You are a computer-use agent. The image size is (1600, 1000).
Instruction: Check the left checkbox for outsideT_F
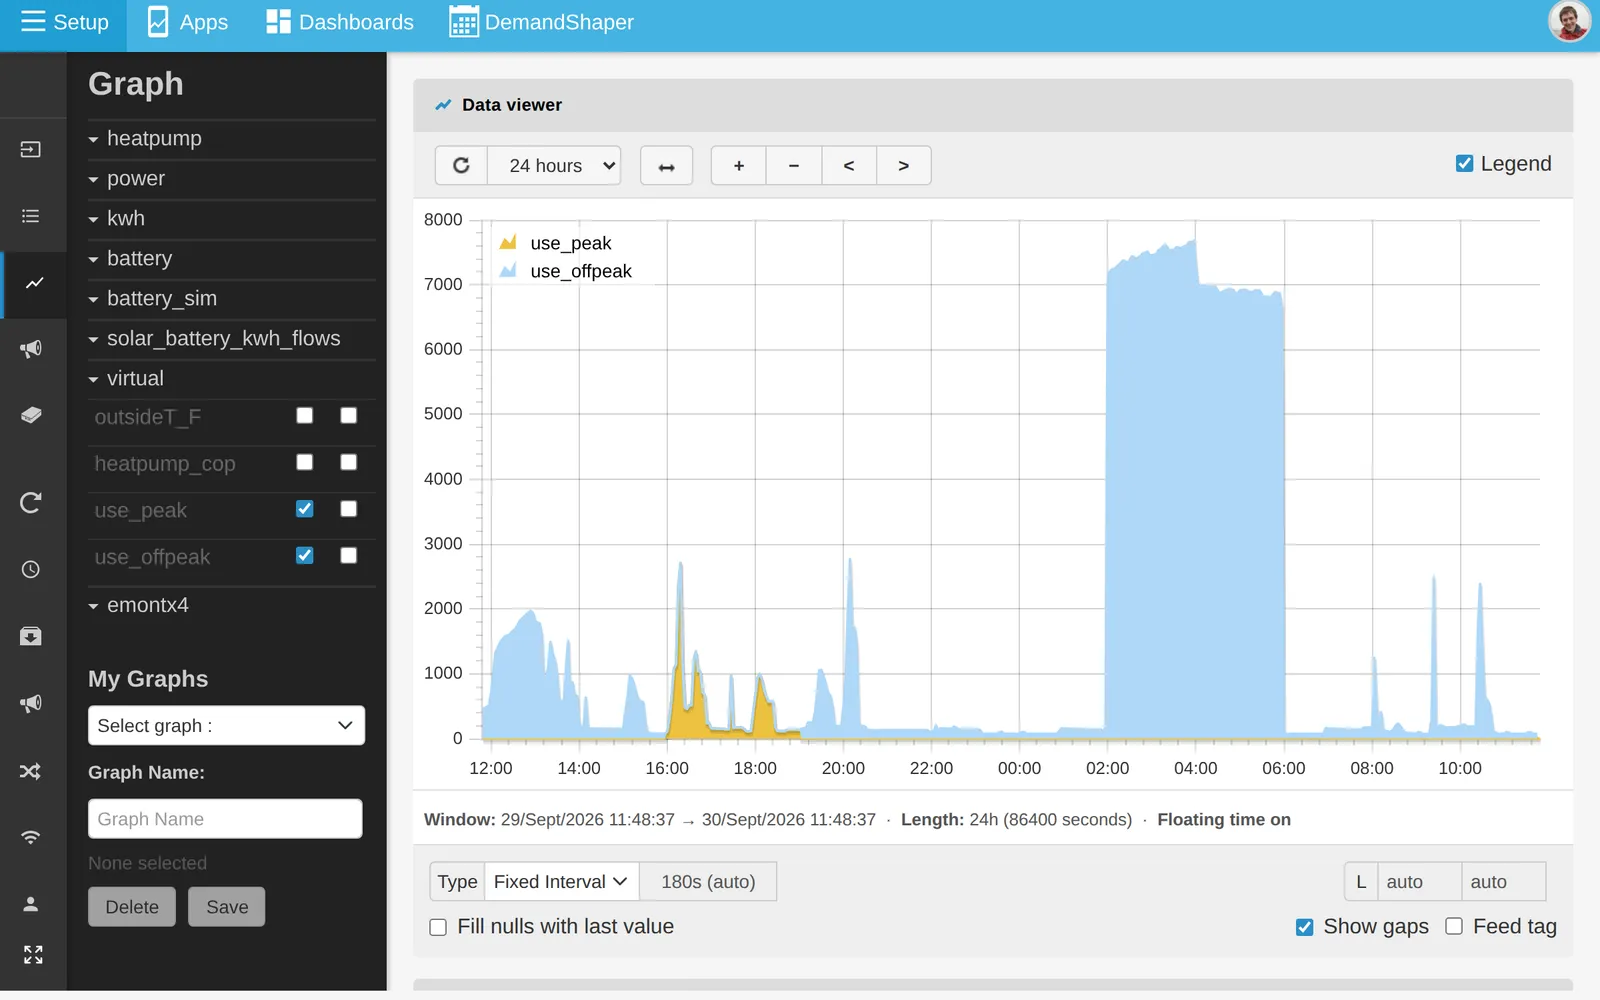click(305, 416)
